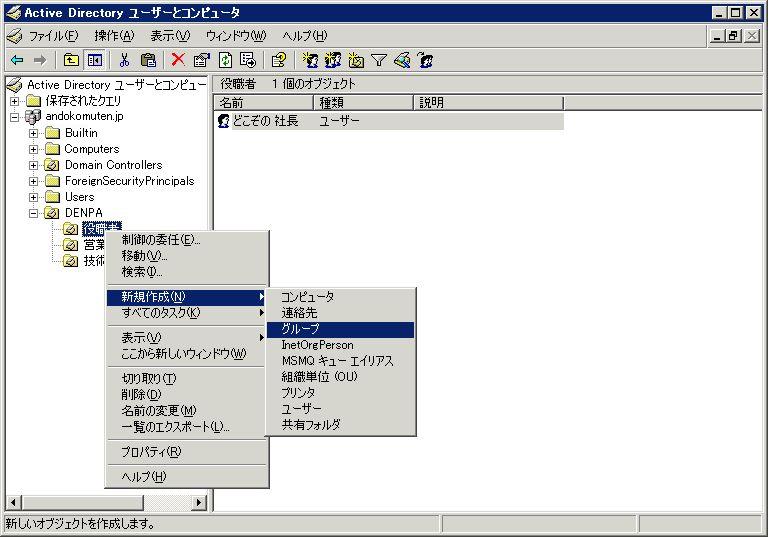Open the ヘルプ menu in menu bar
The image size is (768, 537).
click(x=305, y=36)
